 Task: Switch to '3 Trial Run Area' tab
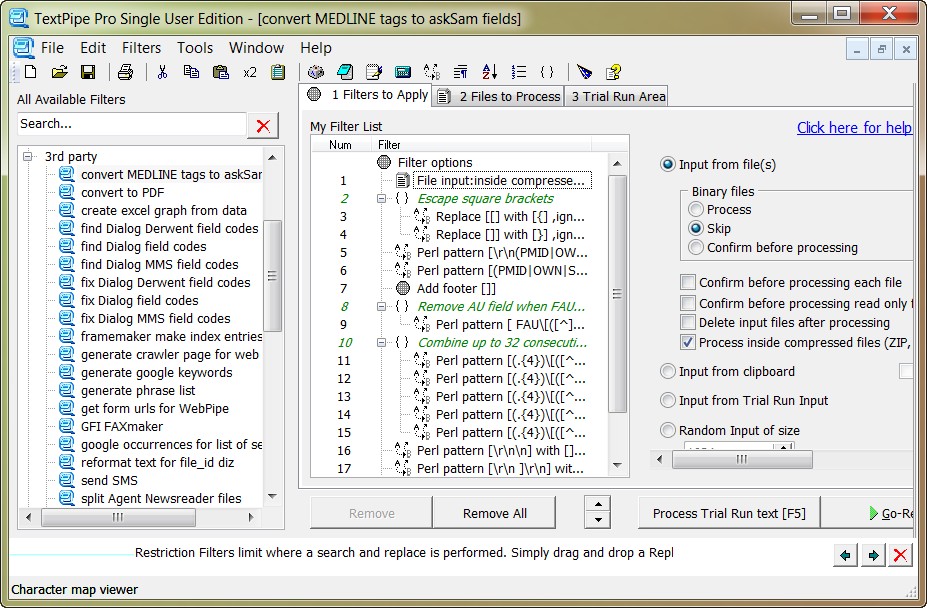pos(617,96)
